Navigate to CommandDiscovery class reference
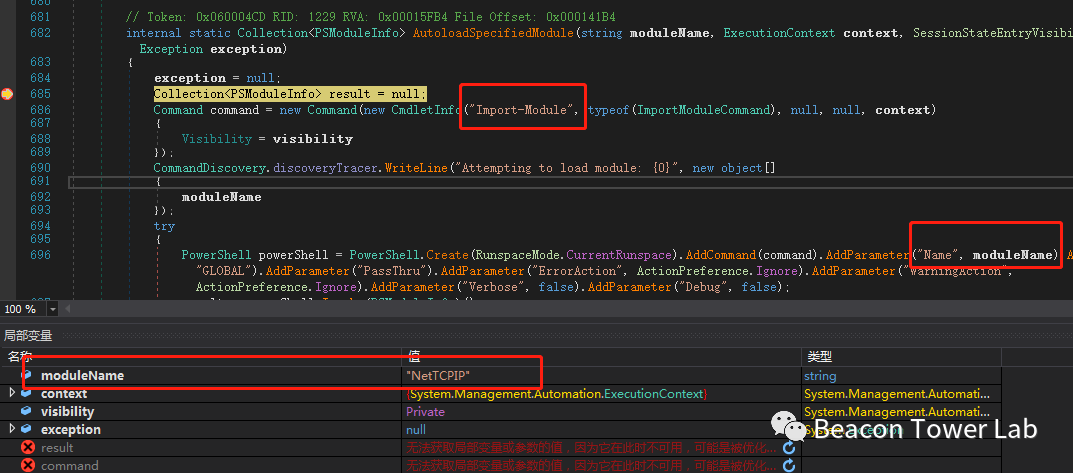Screen dimensions: 1073x473 tap(206, 168)
